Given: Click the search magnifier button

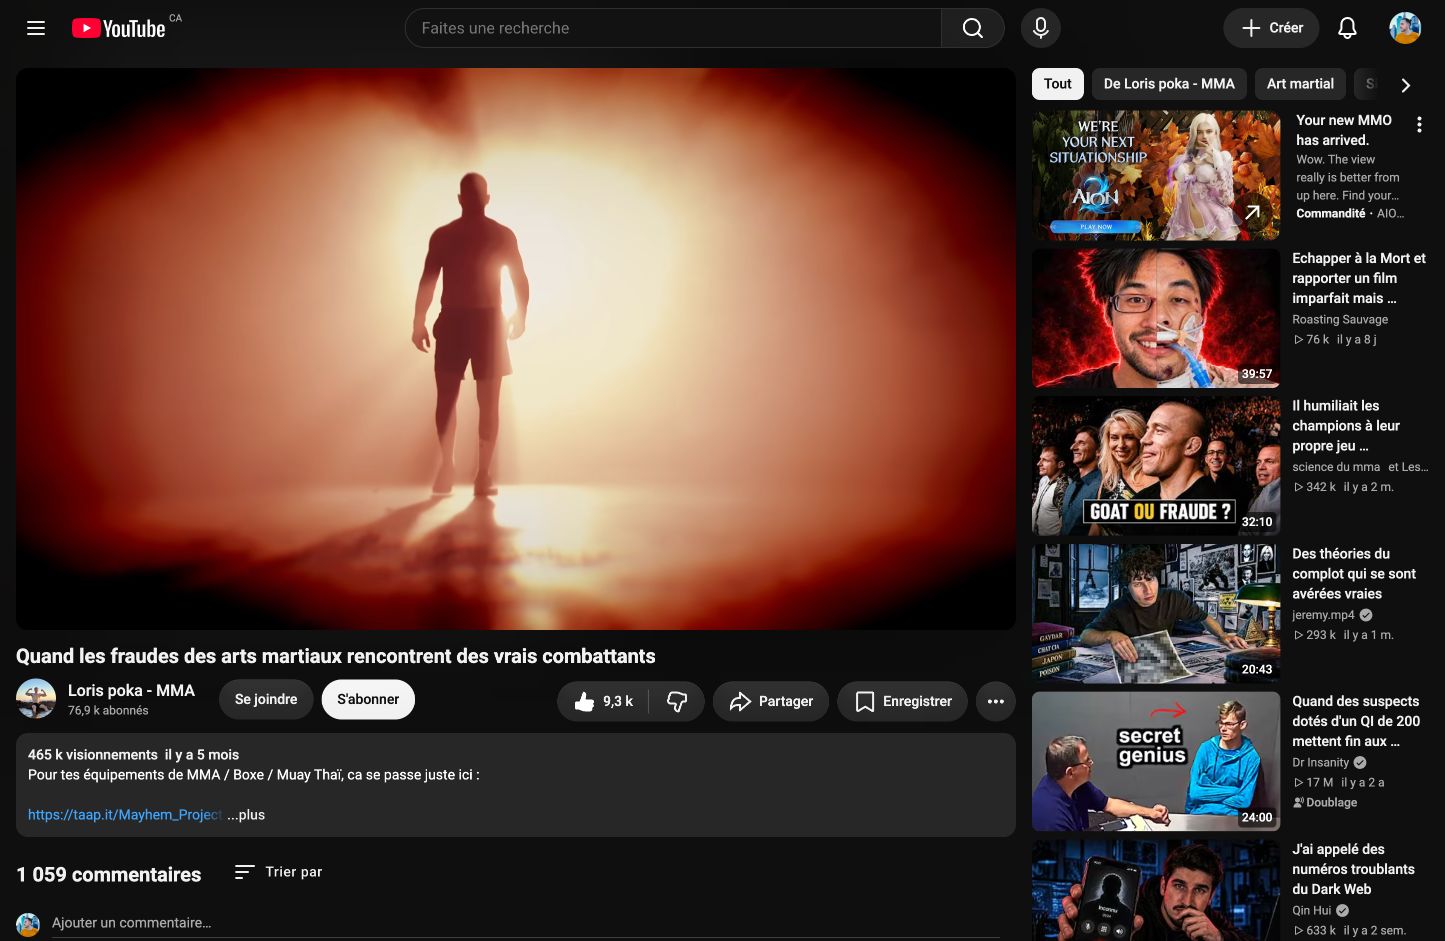Looking at the screenshot, I should click(972, 28).
